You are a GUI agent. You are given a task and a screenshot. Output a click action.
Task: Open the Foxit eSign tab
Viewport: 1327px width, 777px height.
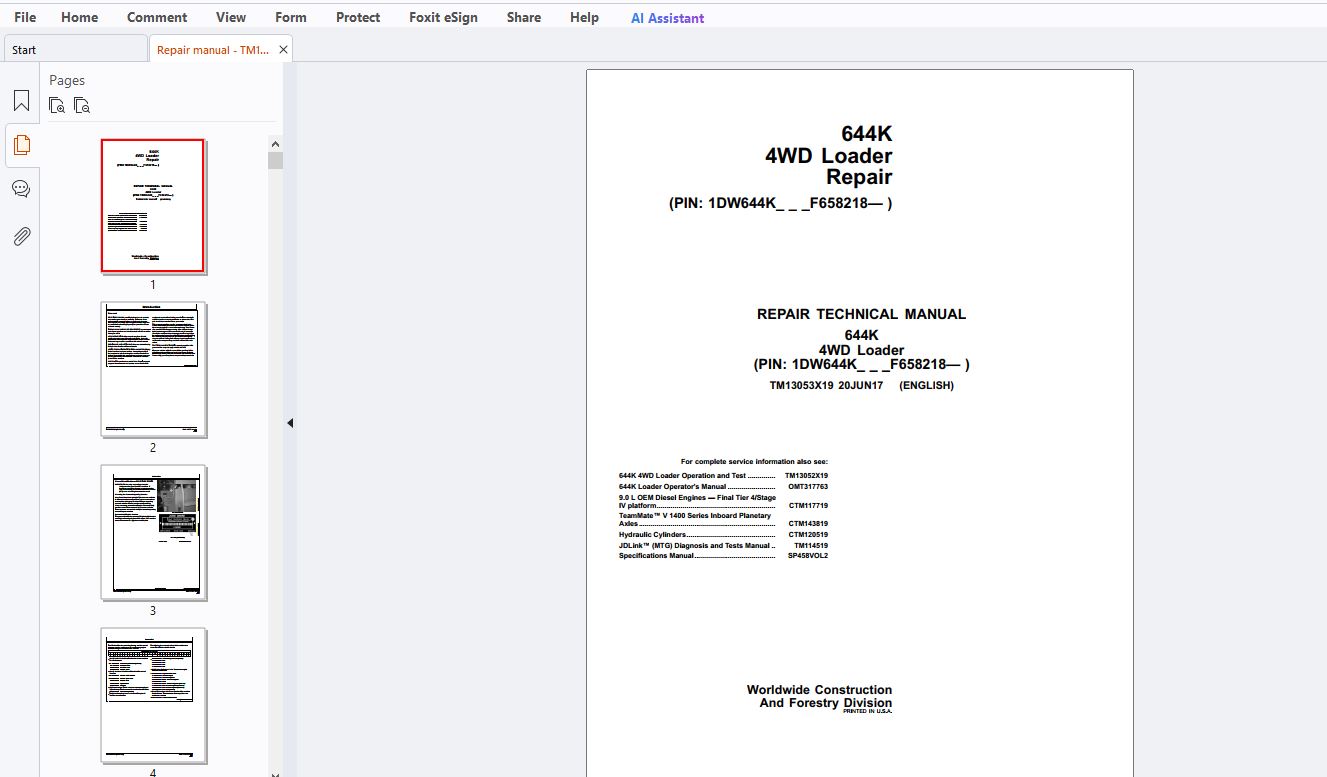[443, 17]
